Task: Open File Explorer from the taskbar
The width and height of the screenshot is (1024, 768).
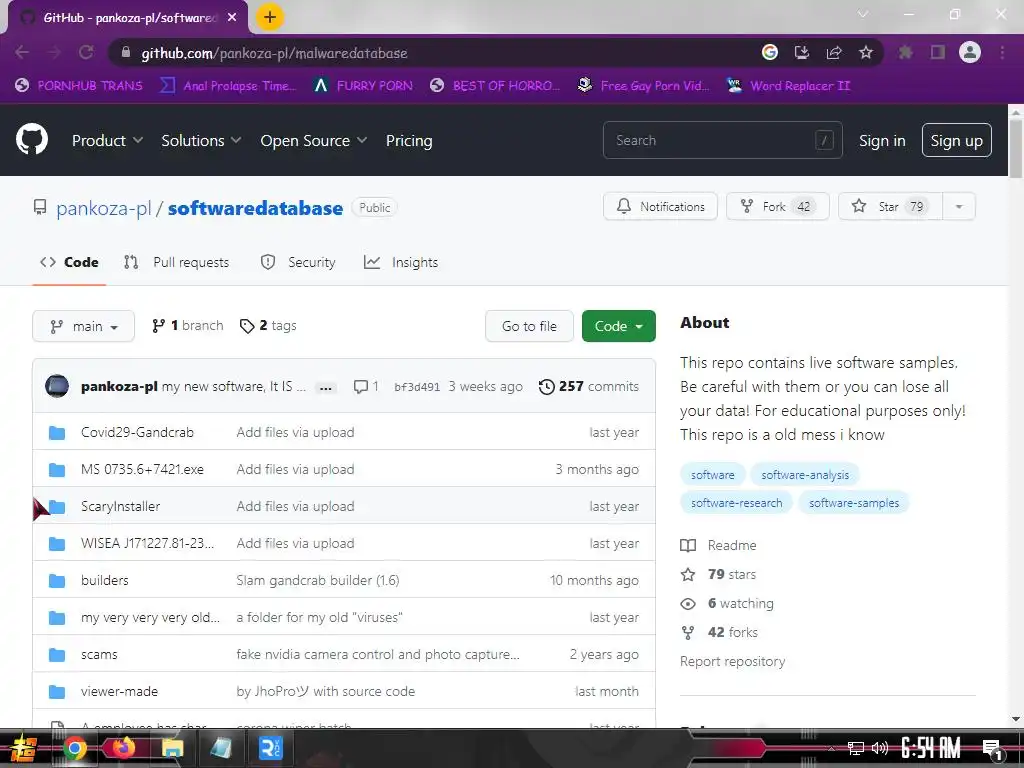Action: click(x=172, y=748)
